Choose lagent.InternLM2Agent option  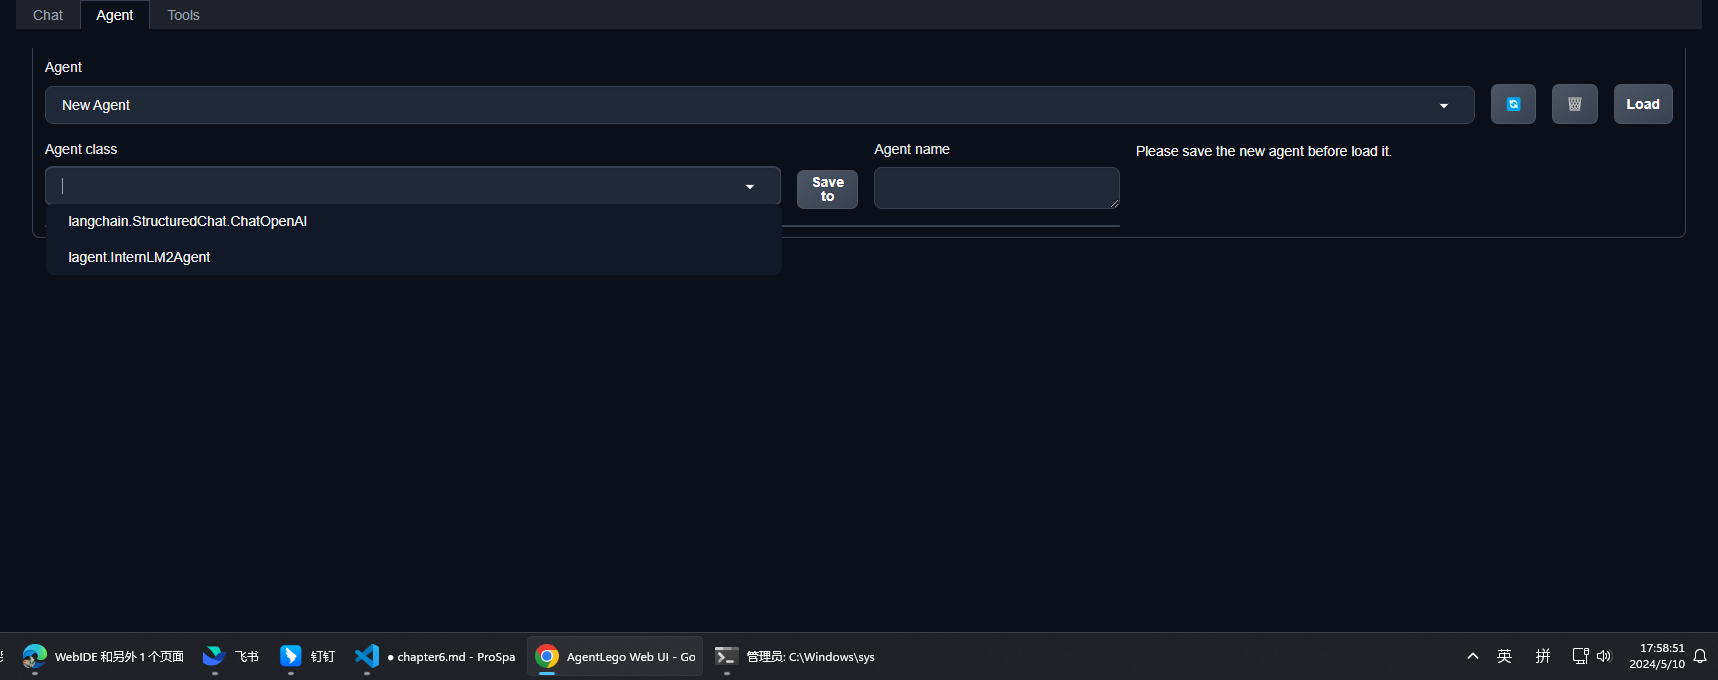(x=414, y=257)
